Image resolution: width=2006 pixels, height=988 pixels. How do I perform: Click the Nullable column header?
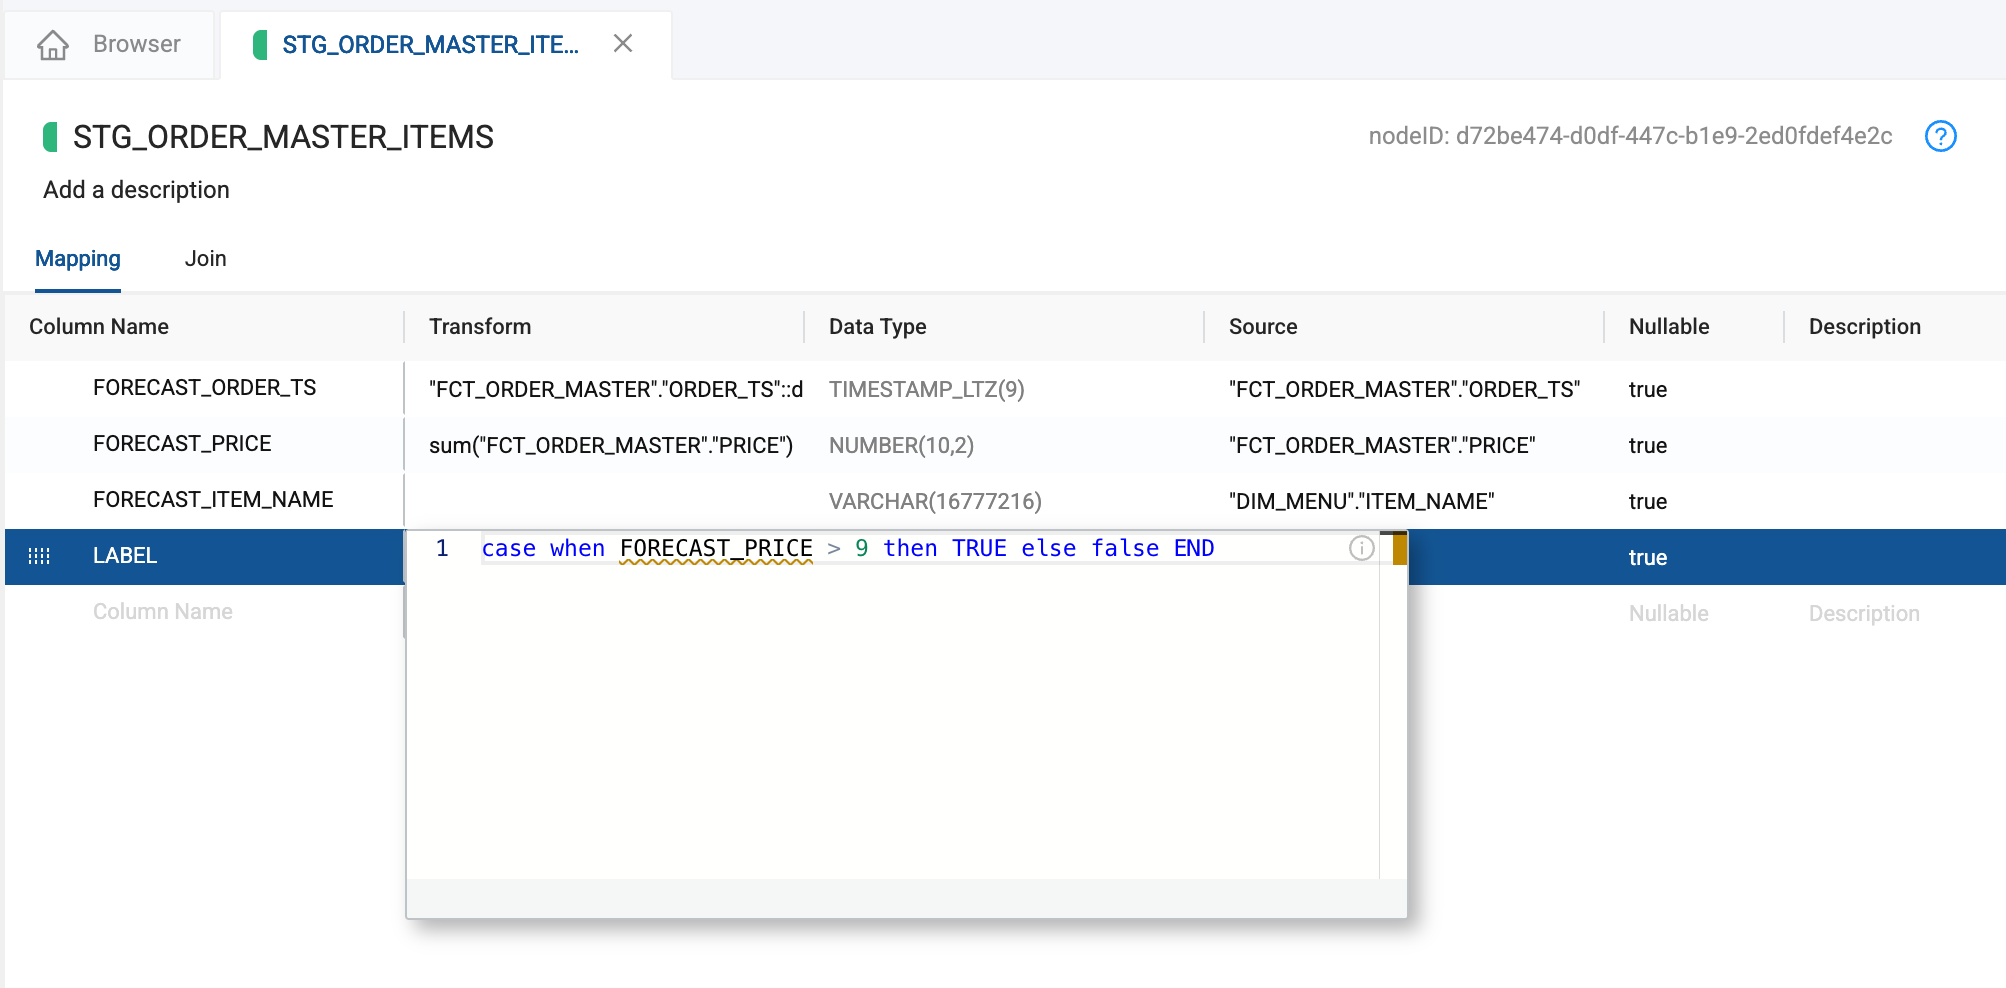(x=1669, y=327)
